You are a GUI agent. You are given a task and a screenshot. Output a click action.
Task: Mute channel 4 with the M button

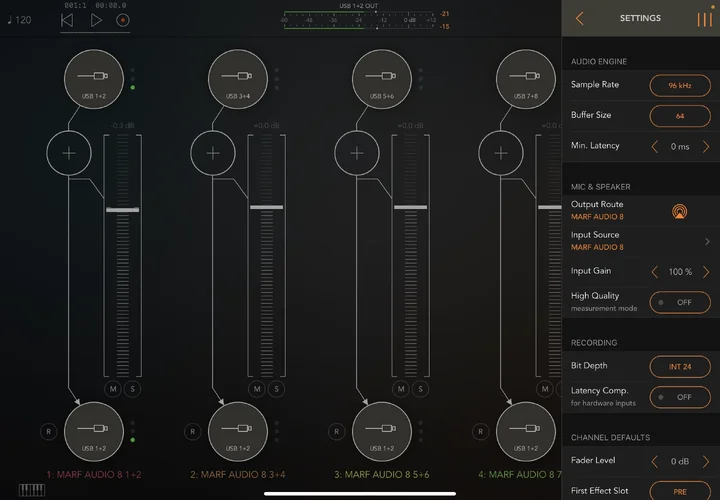pyautogui.click(x=545, y=389)
